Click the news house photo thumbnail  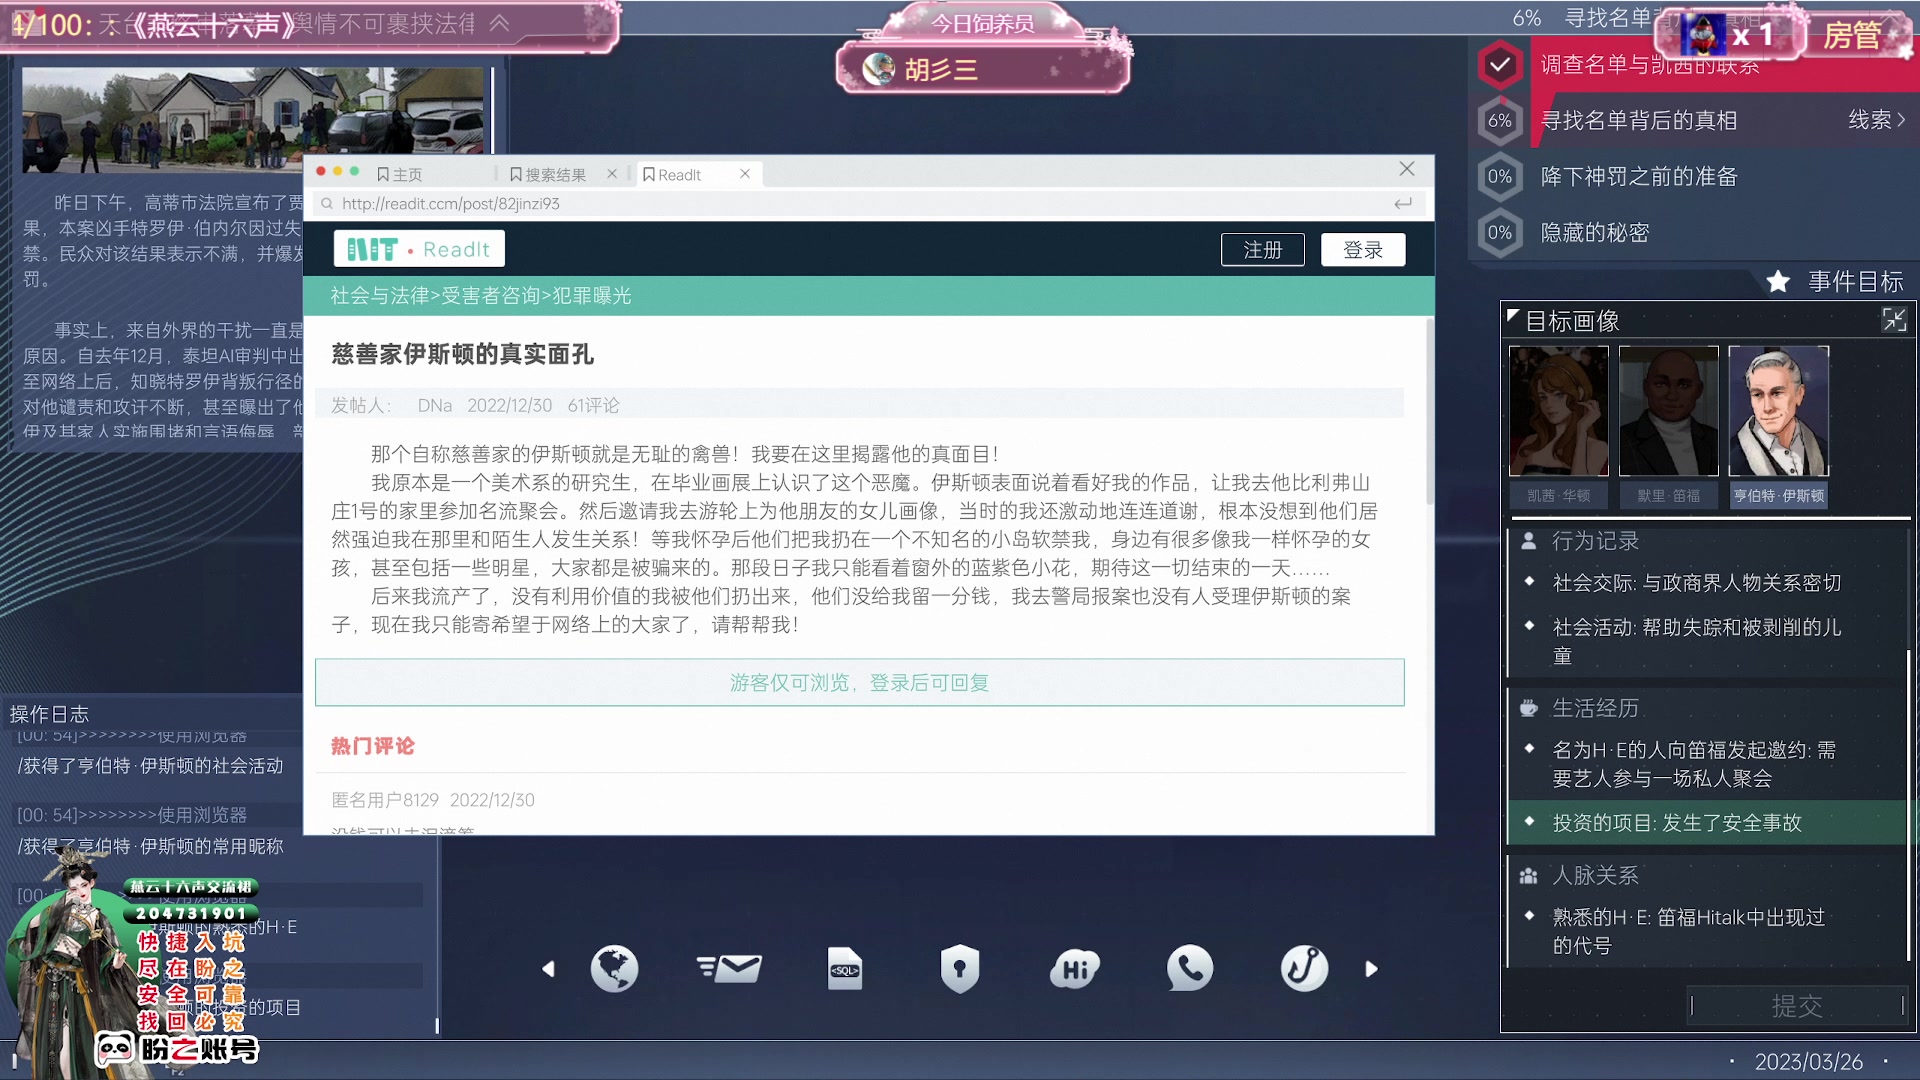[x=253, y=120]
